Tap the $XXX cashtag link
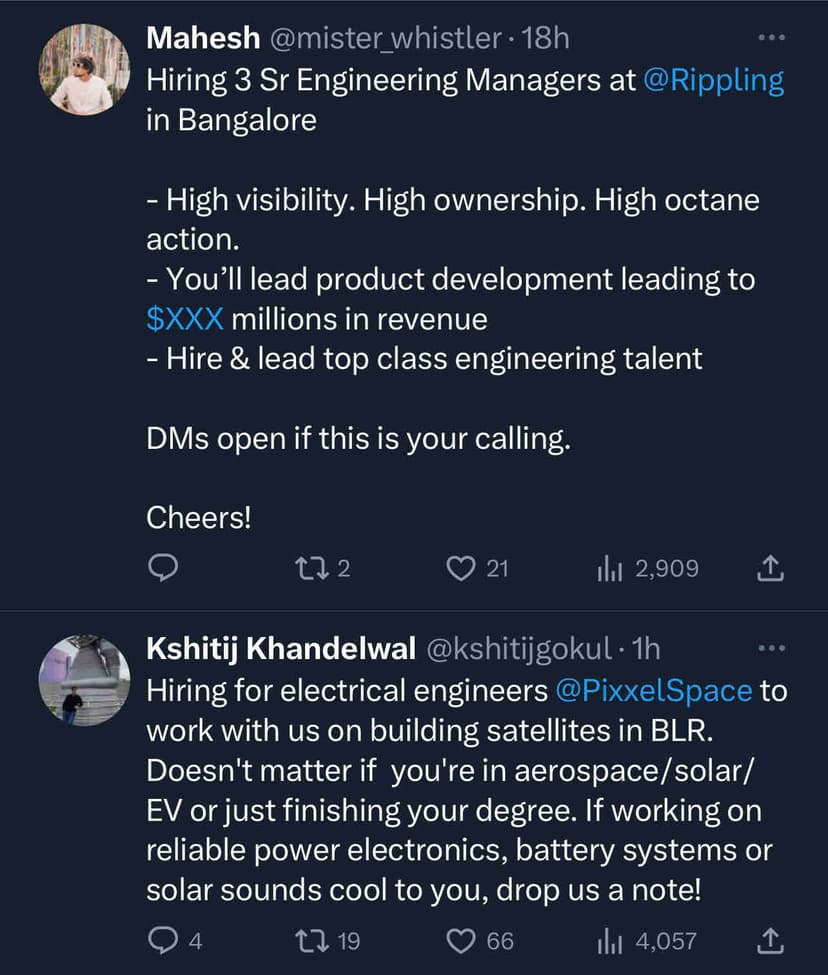 click(x=185, y=319)
